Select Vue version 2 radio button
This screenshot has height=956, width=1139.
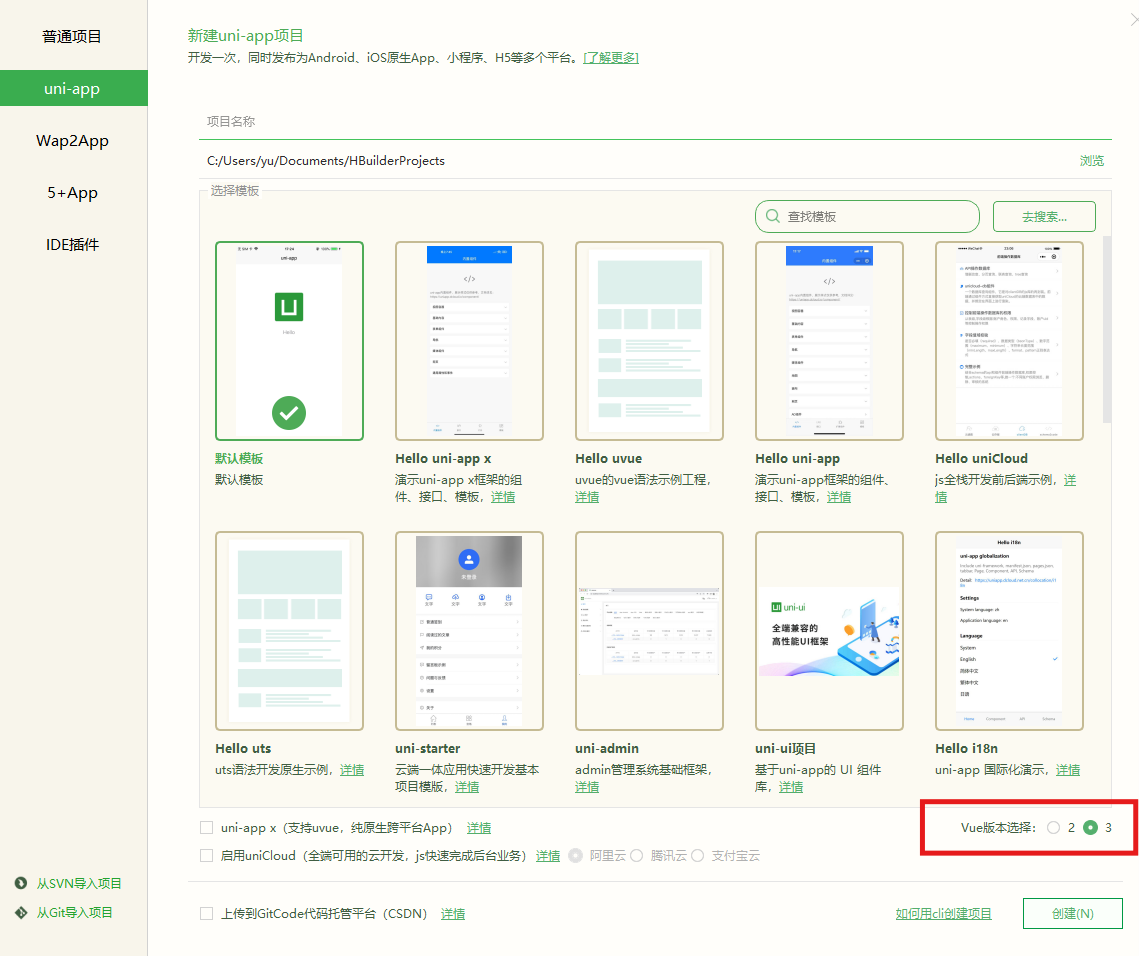coord(1053,827)
